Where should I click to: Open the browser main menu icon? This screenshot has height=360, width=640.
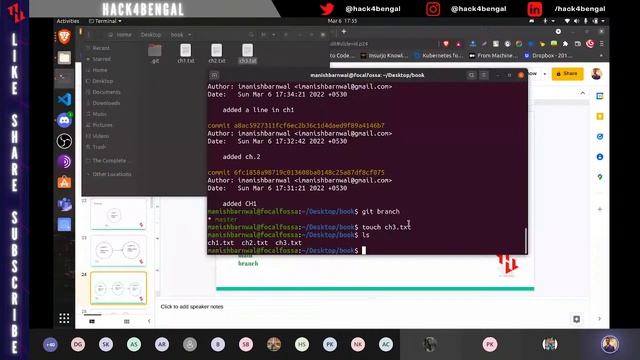point(601,44)
